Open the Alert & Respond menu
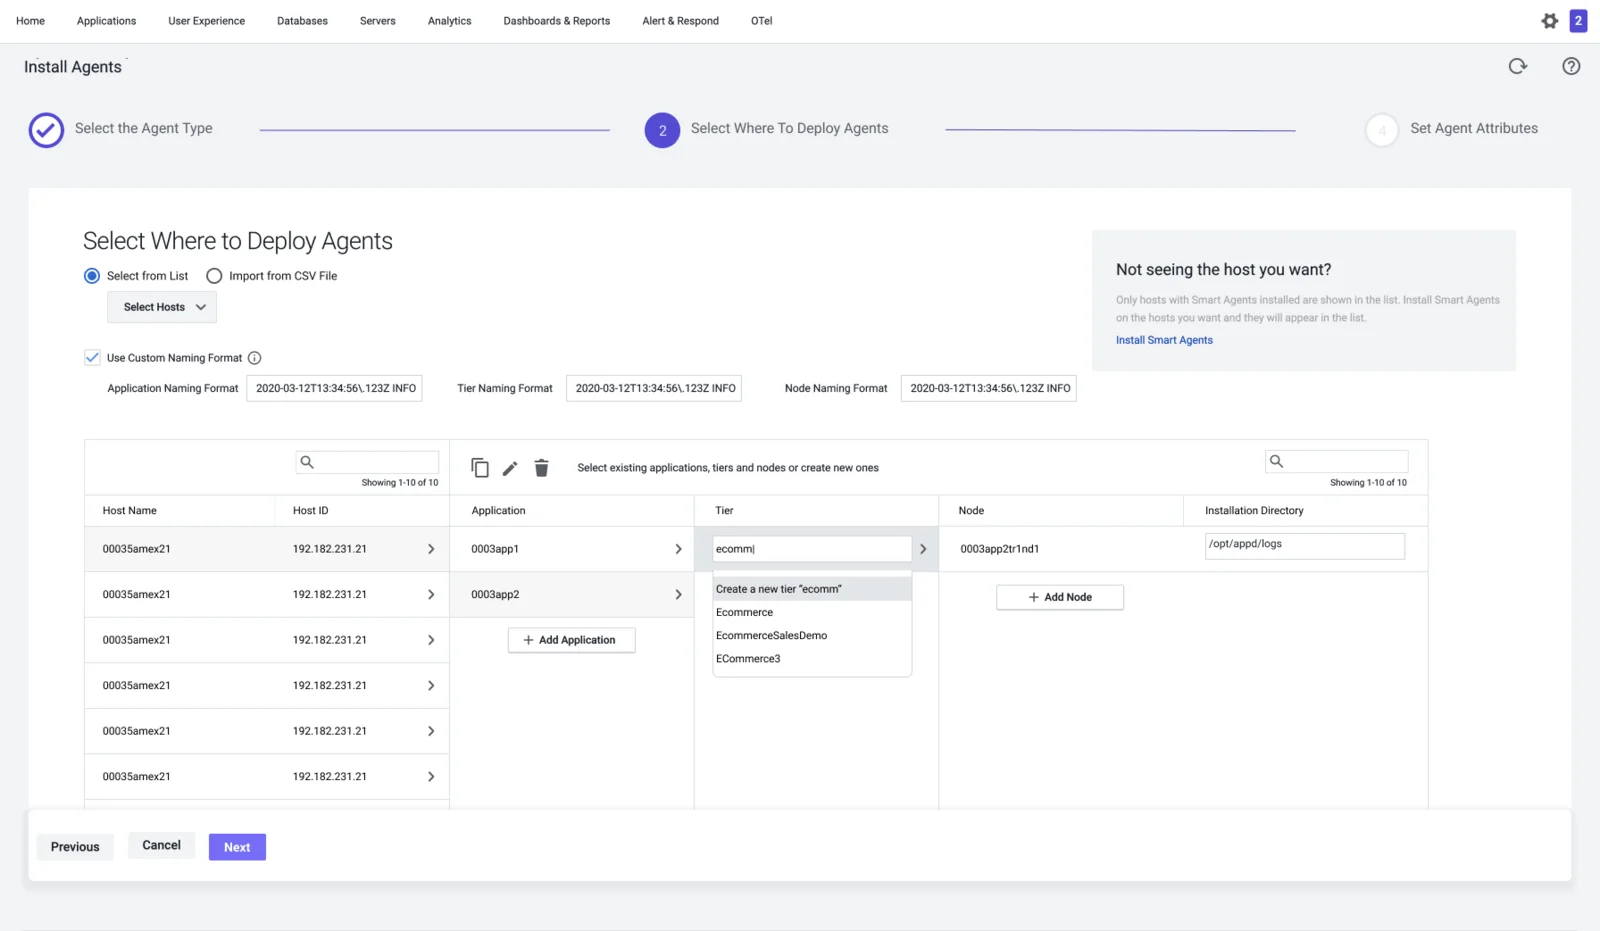Image resolution: width=1600 pixels, height=931 pixels. coord(680,21)
